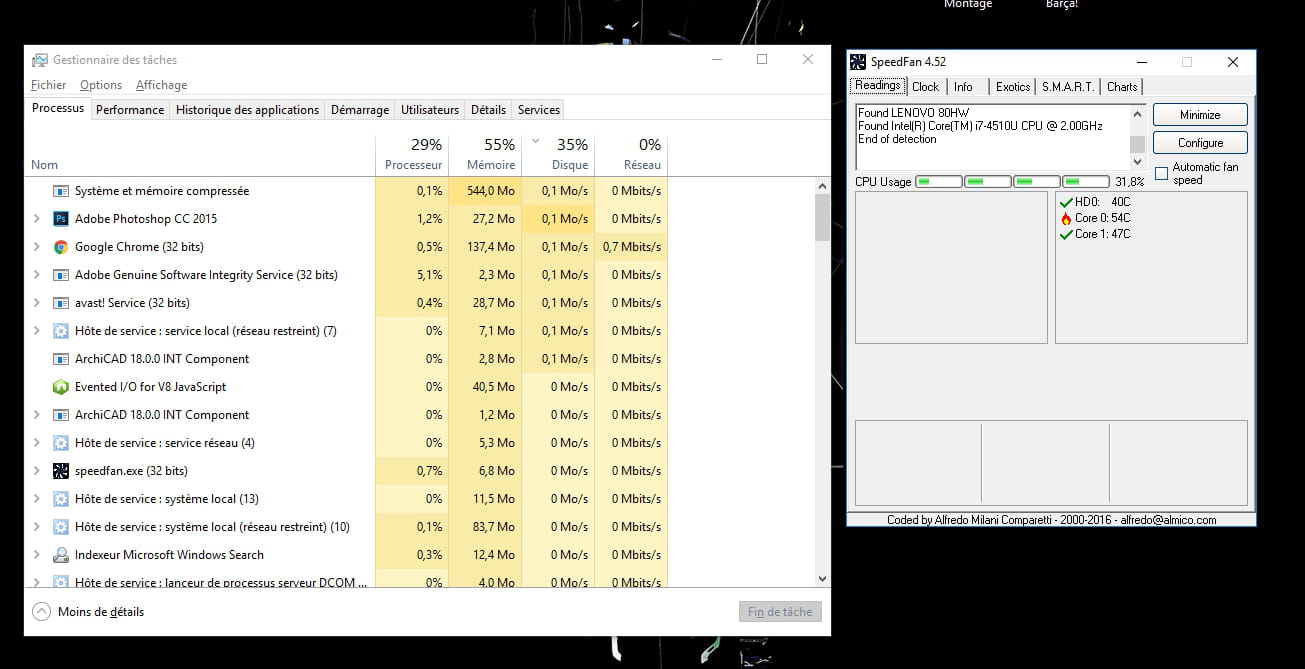The height and width of the screenshot is (669, 1305).
Task: Switch to the Performance tab
Action: click(x=130, y=110)
